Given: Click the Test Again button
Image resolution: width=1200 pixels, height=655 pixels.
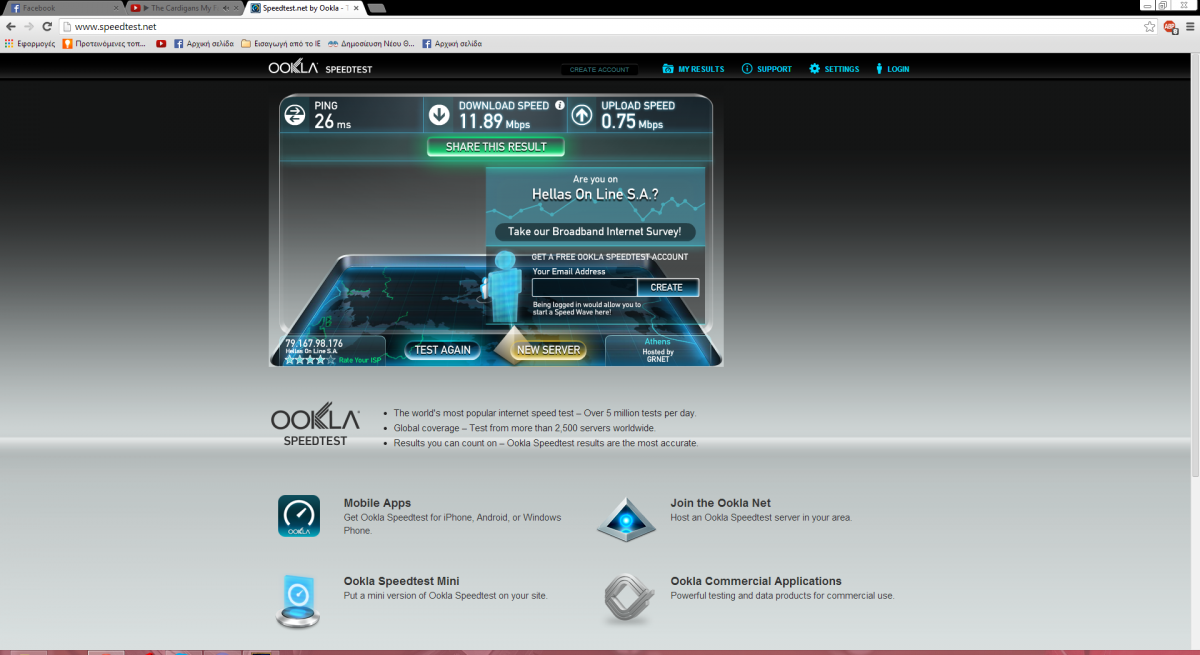Looking at the screenshot, I should click(442, 350).
